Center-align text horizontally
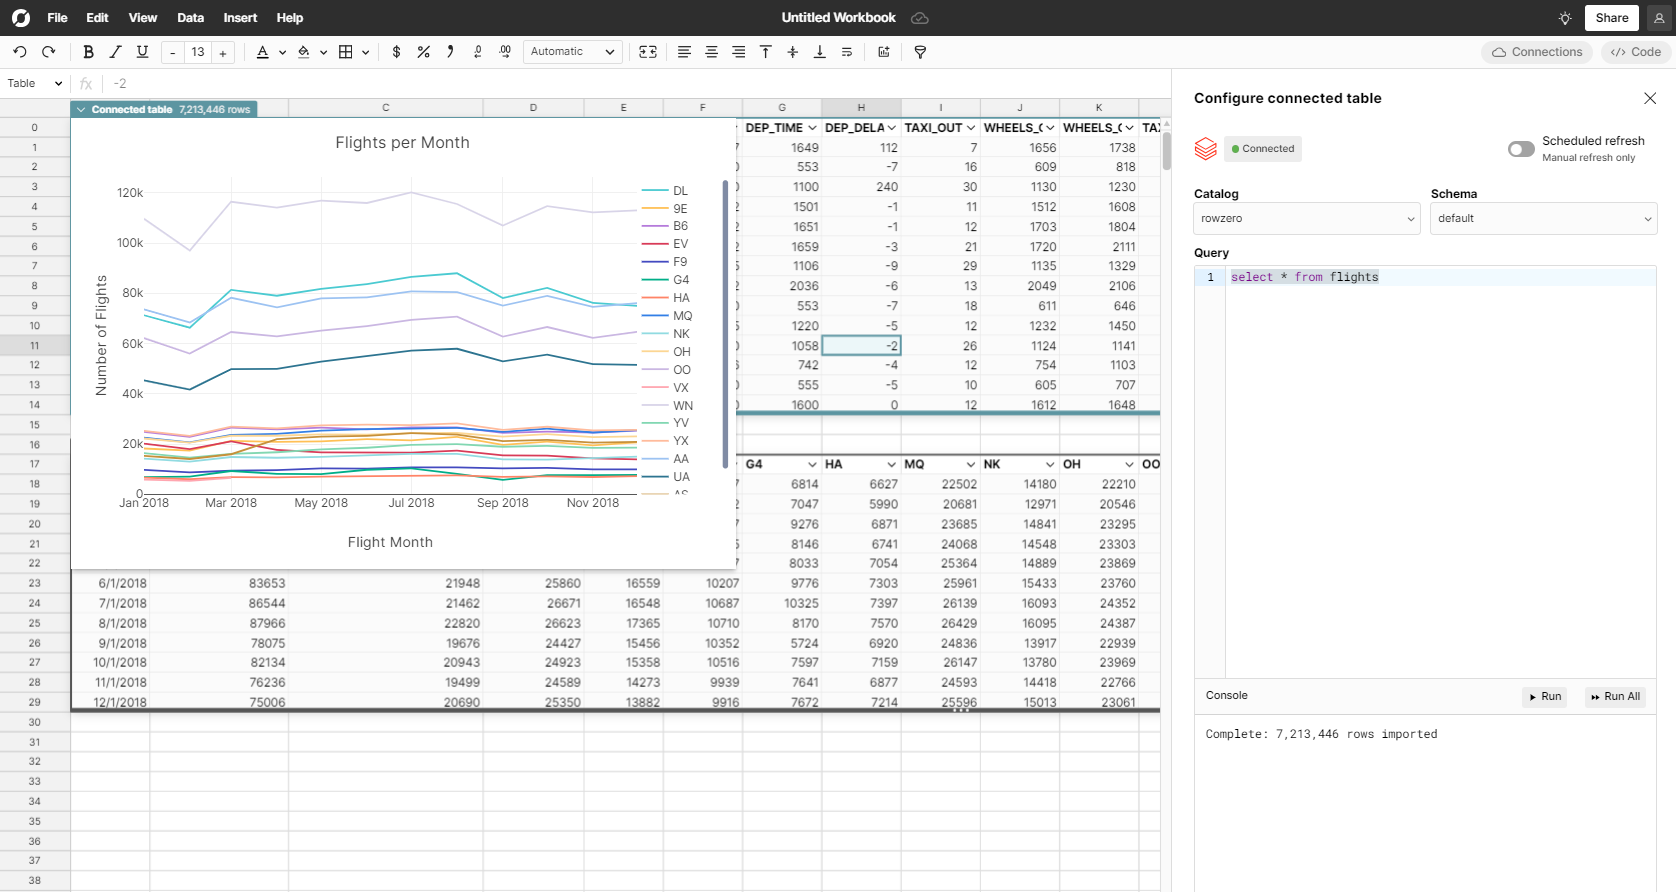Viewport: 1676px width, 892px height. coord(711,52)
